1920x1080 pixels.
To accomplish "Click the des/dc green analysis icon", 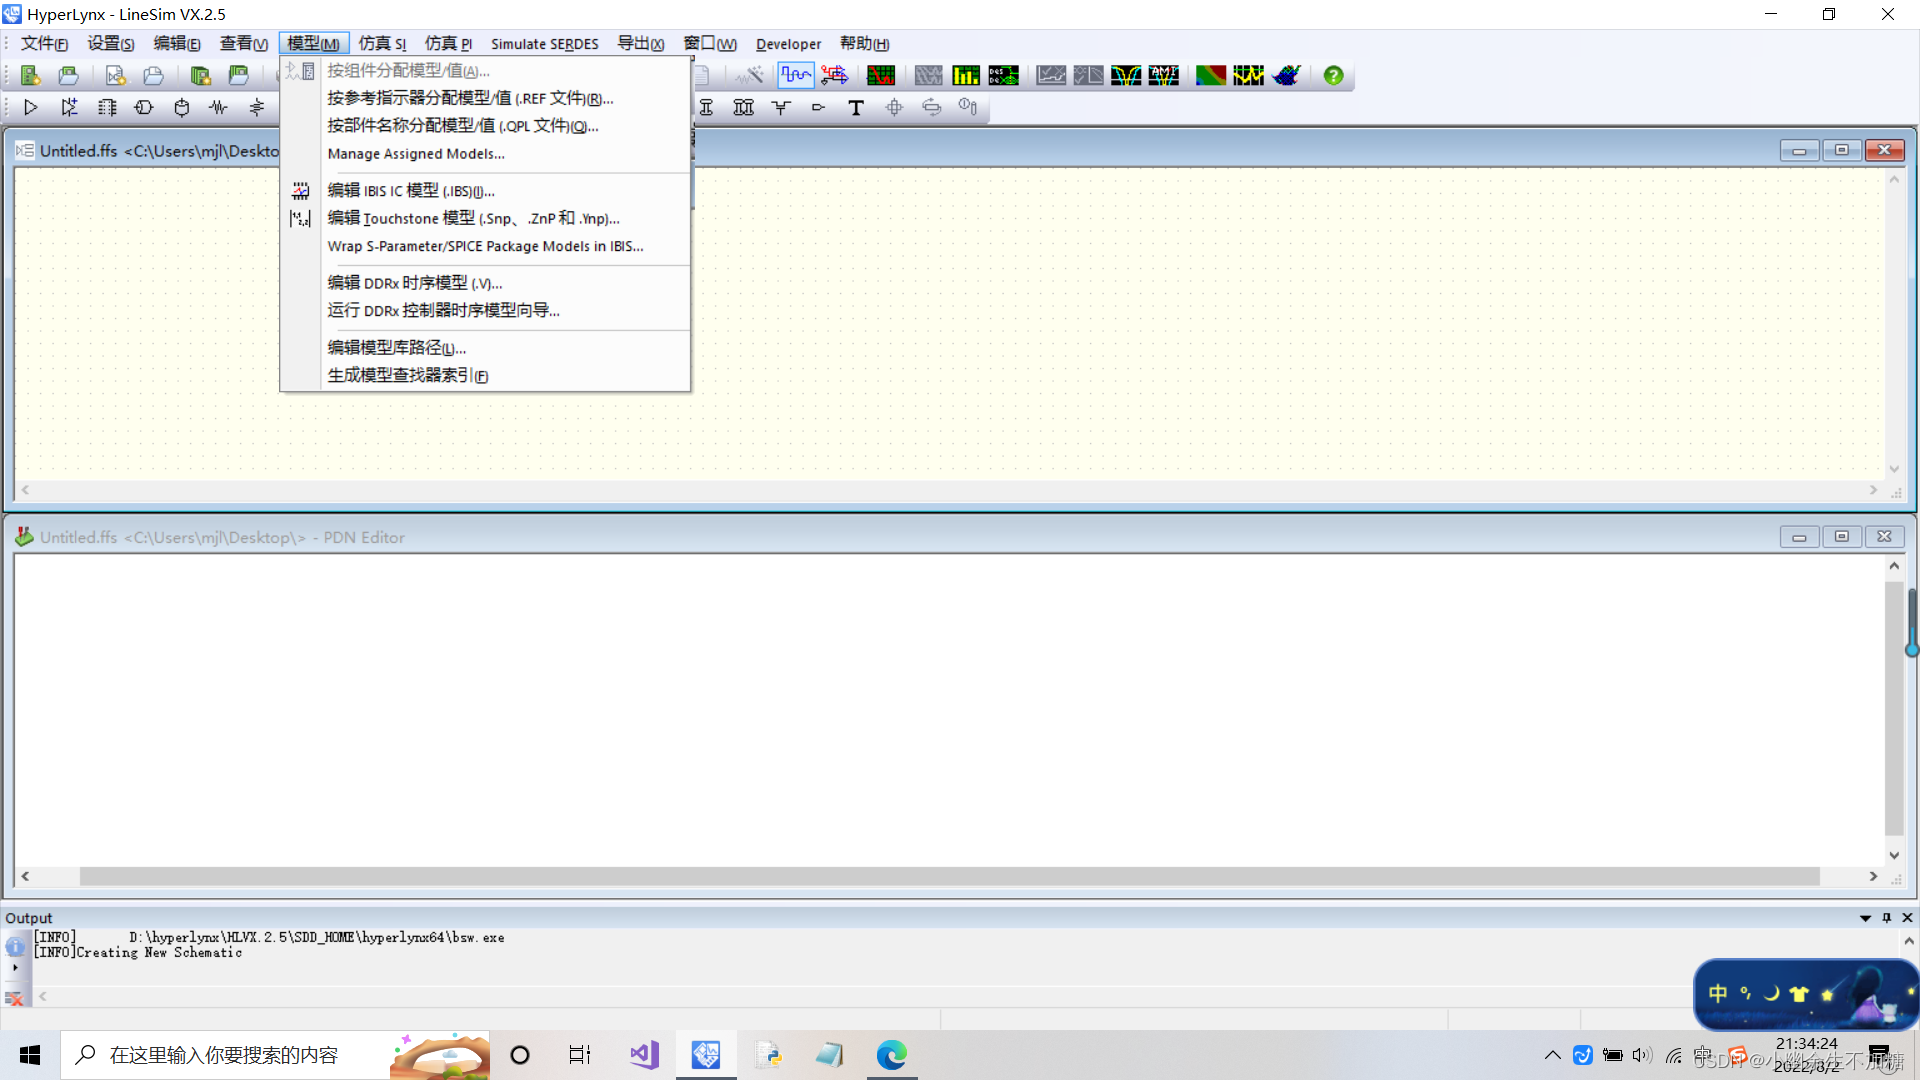I will [x=1003, y=75].
